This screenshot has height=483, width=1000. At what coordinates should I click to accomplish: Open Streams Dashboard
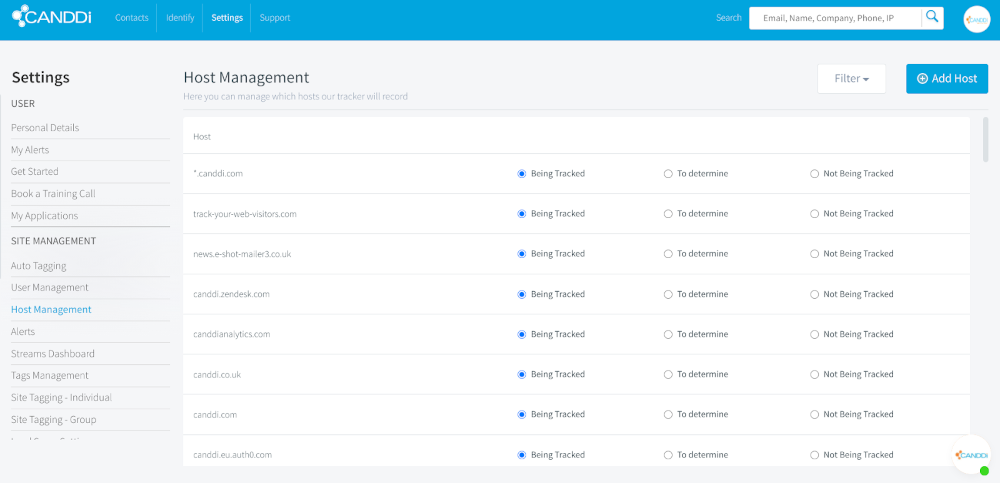pos(53,353)
